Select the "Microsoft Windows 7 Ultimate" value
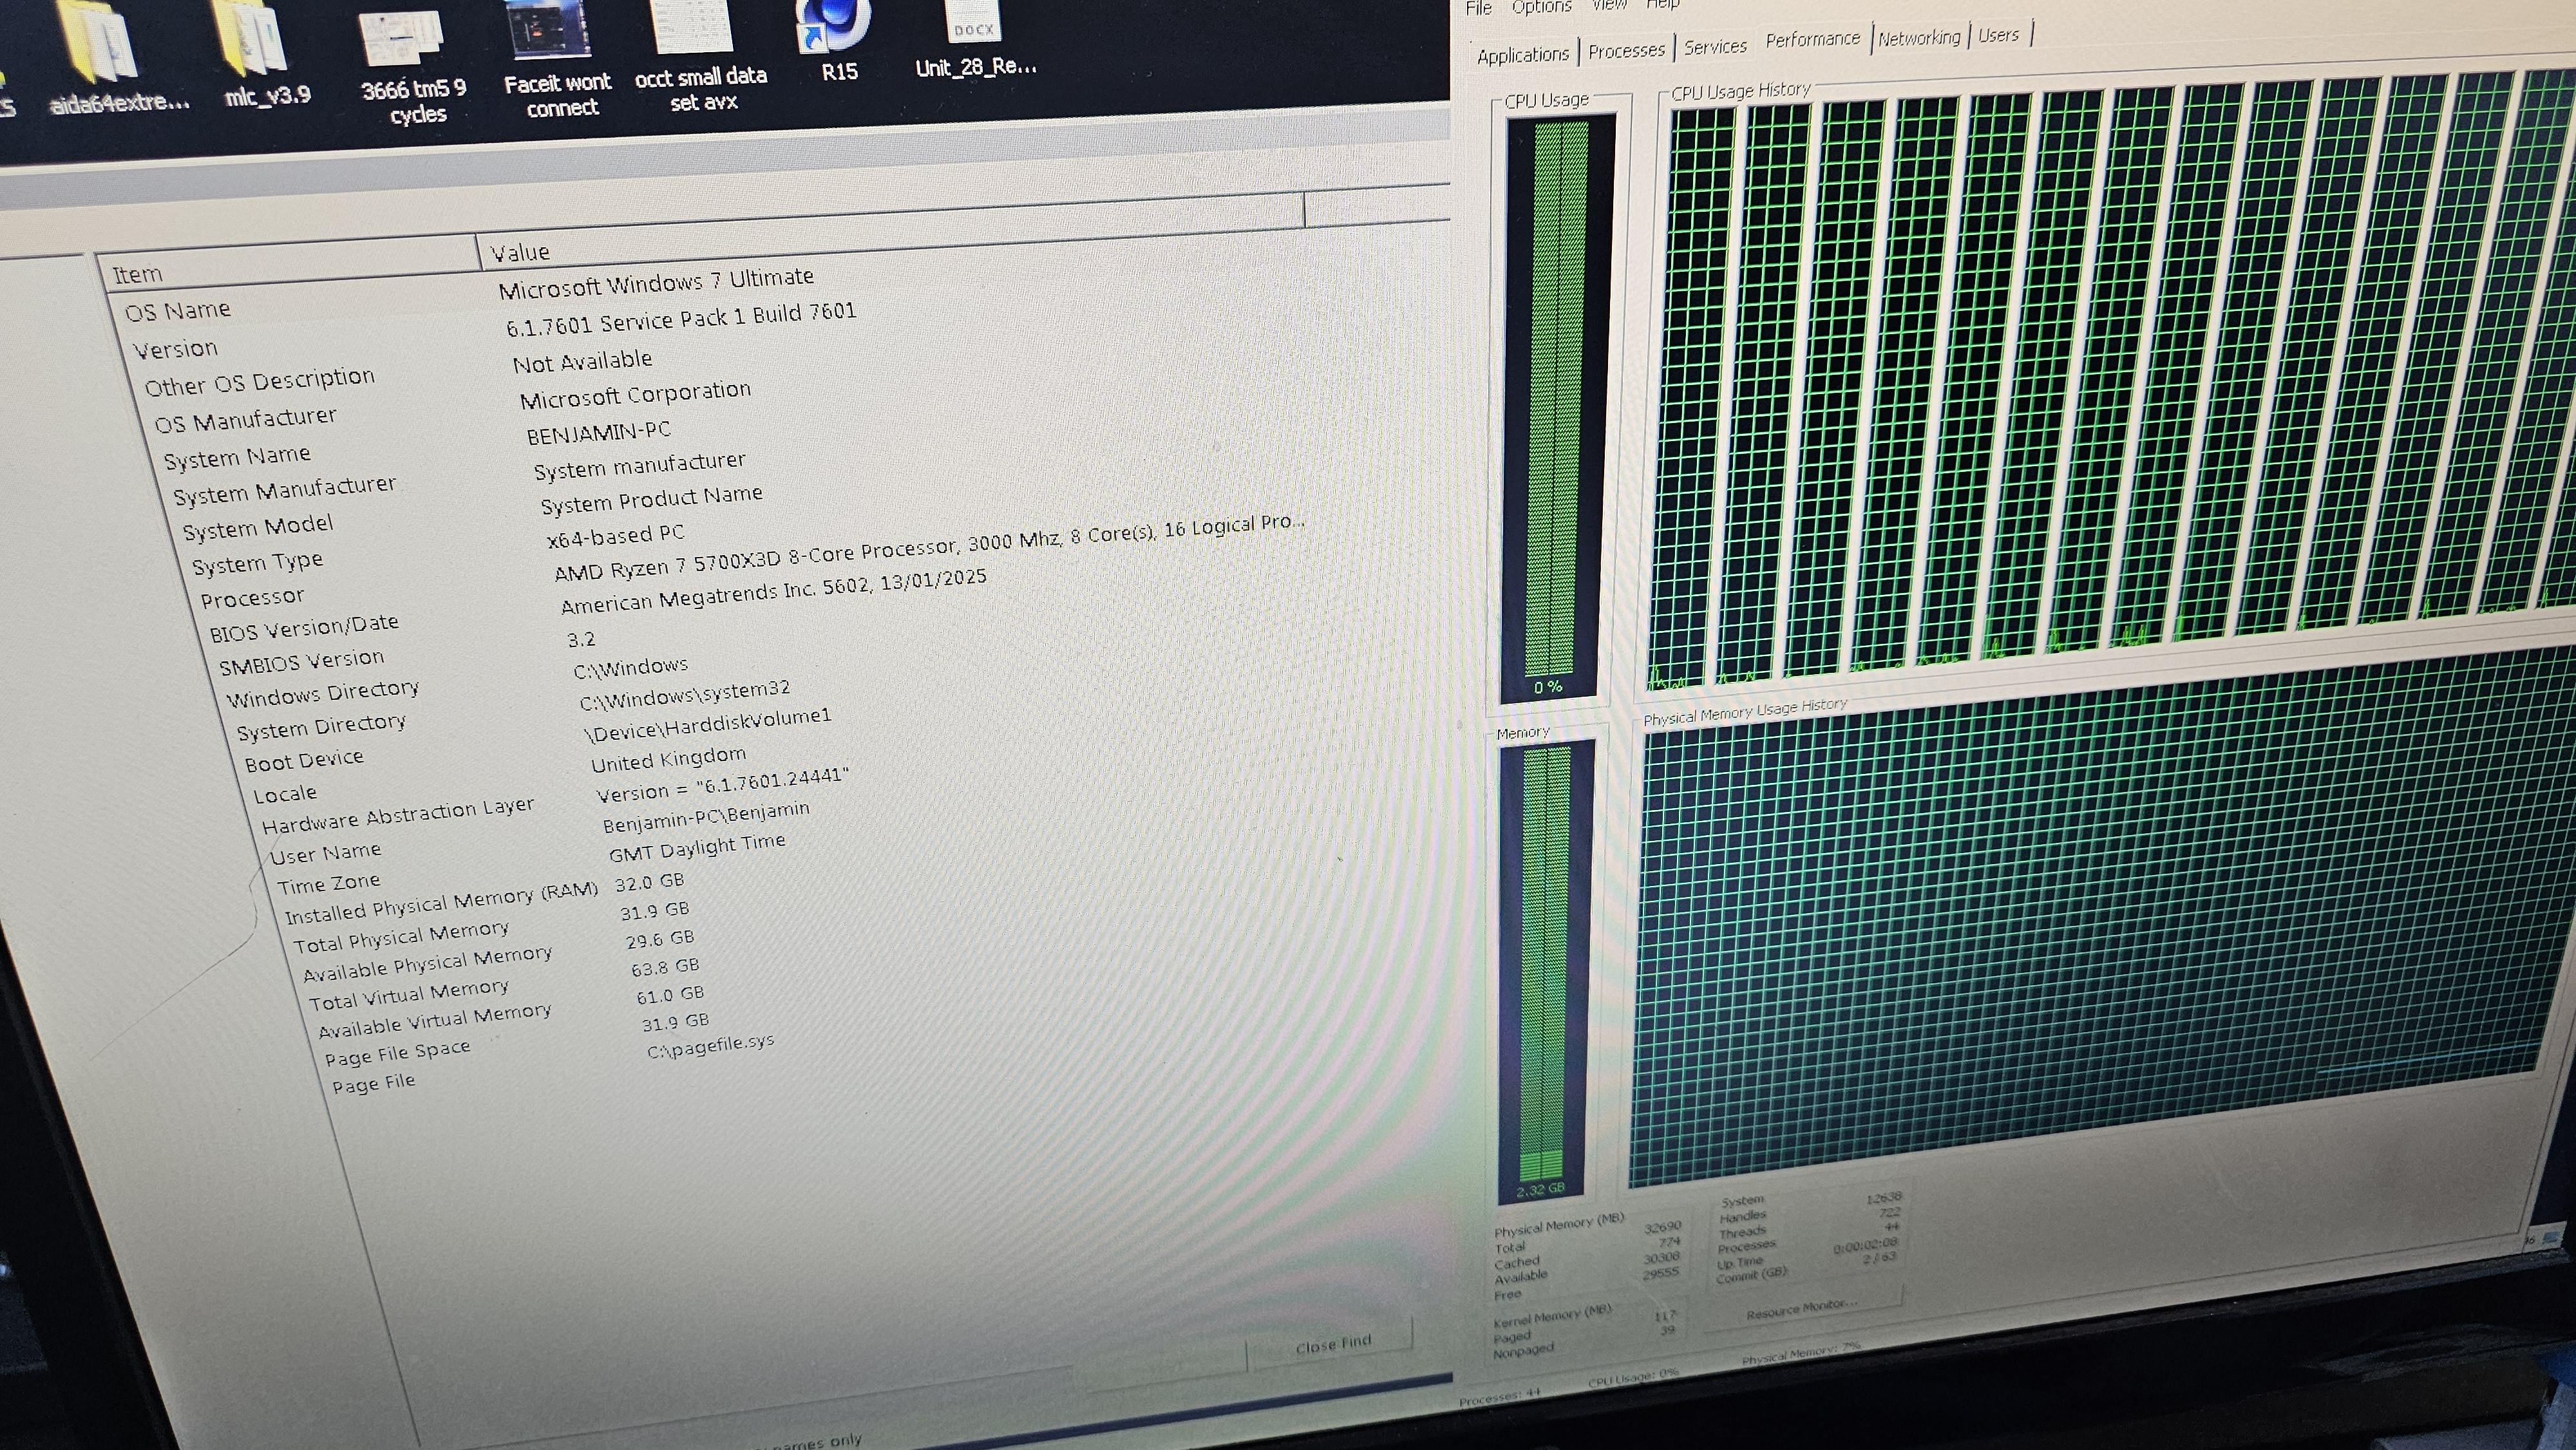The image size is (2576, 1450). (x=656, y=282)
